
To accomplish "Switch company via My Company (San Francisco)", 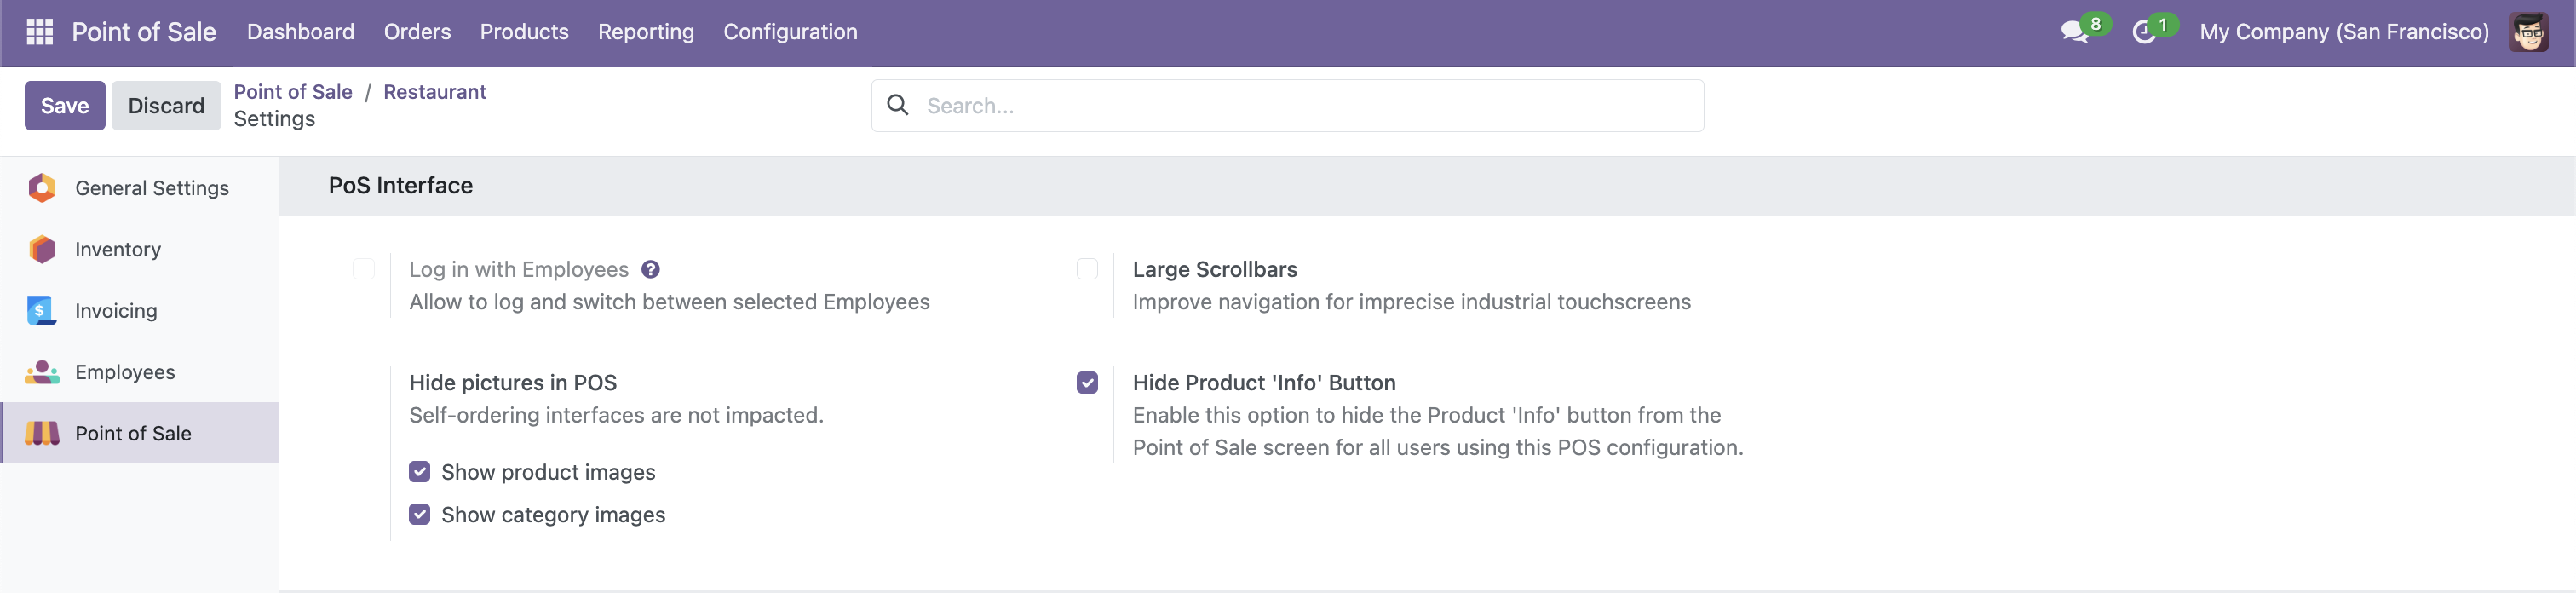I will point(2344,32).
